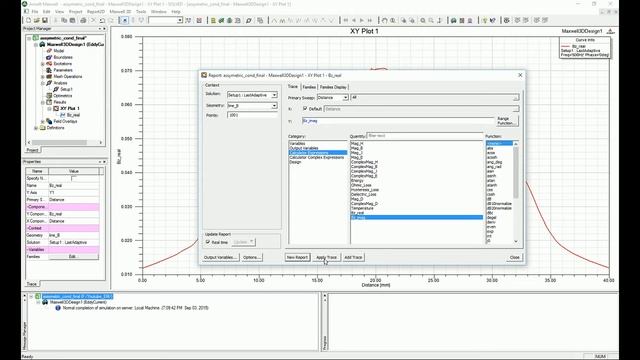The width and height of the screenshot is (640, 360).
Task: Click the Output Variables button
Action: 220,258
